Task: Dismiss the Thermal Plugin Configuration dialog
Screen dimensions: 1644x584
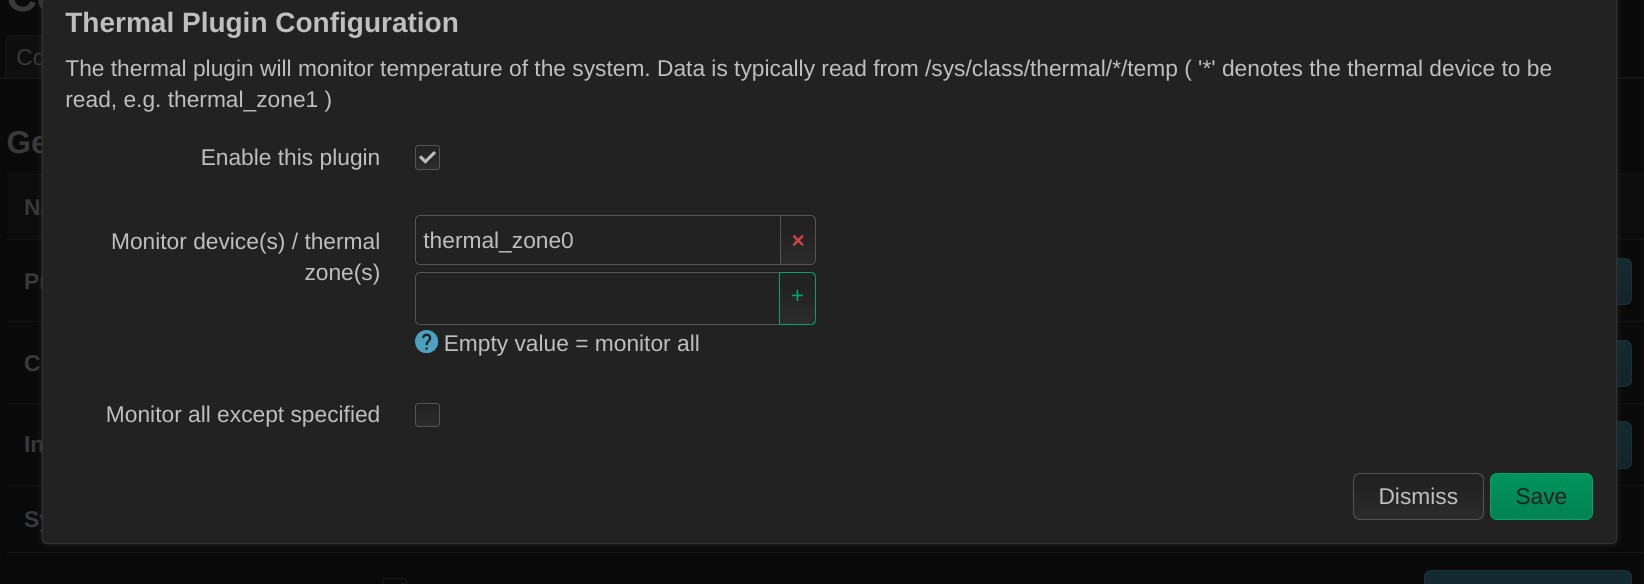Action: point(1418,496)
